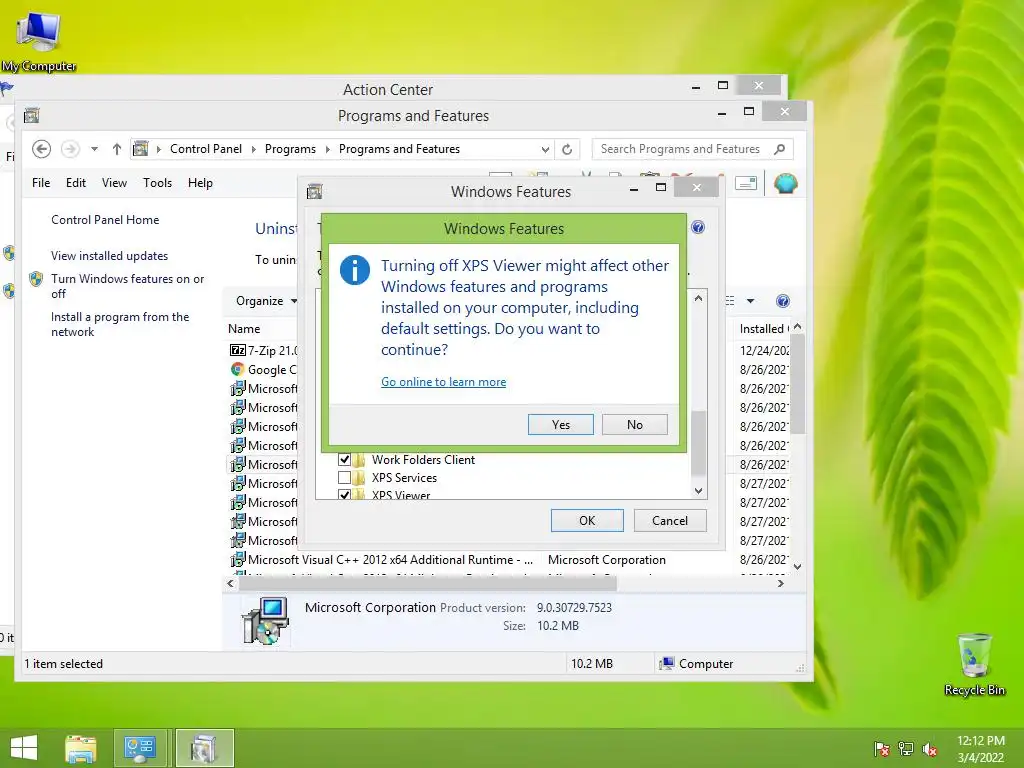Click the blue help icon in Windows Features
The image size is (1024, 768).
coord(697,227)
